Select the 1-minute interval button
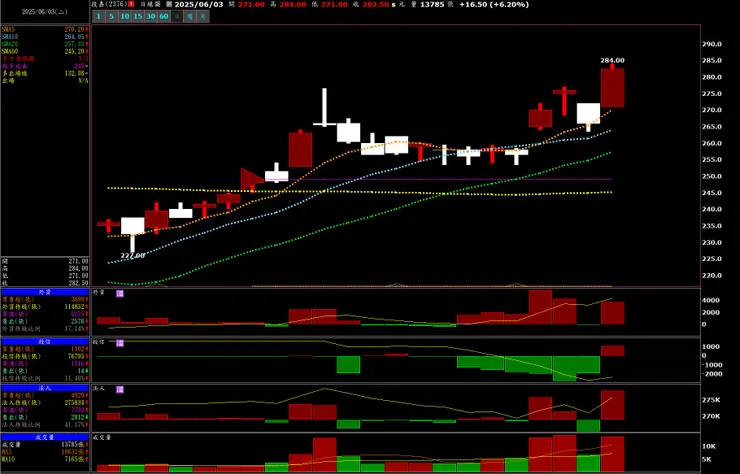The image size is (740, 474). tap(98, 17)
